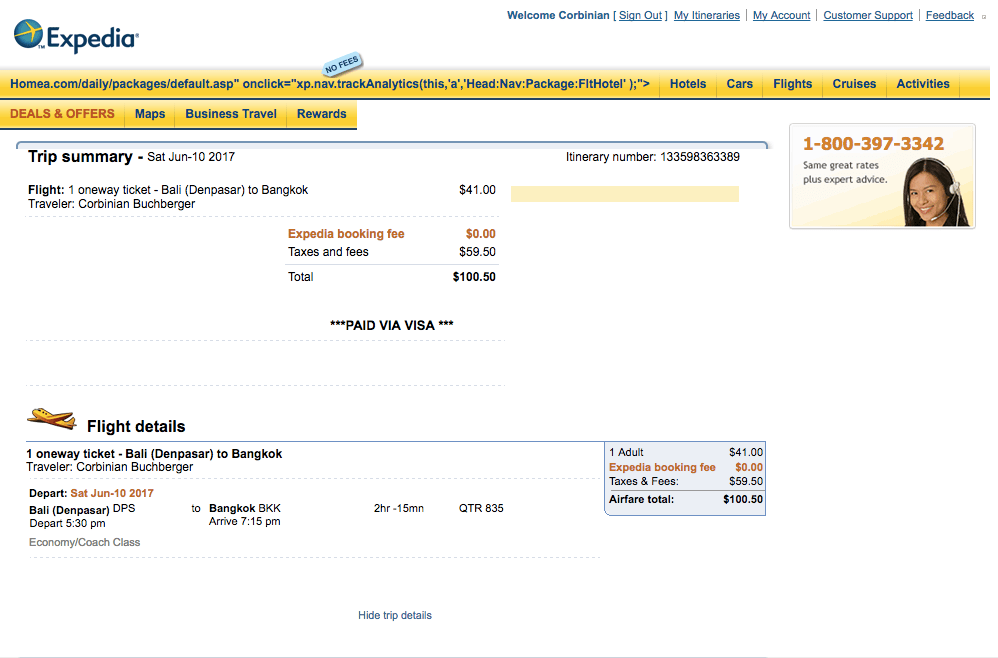Open Maps from the sub-navigation
998x658 pixels.
150,114
